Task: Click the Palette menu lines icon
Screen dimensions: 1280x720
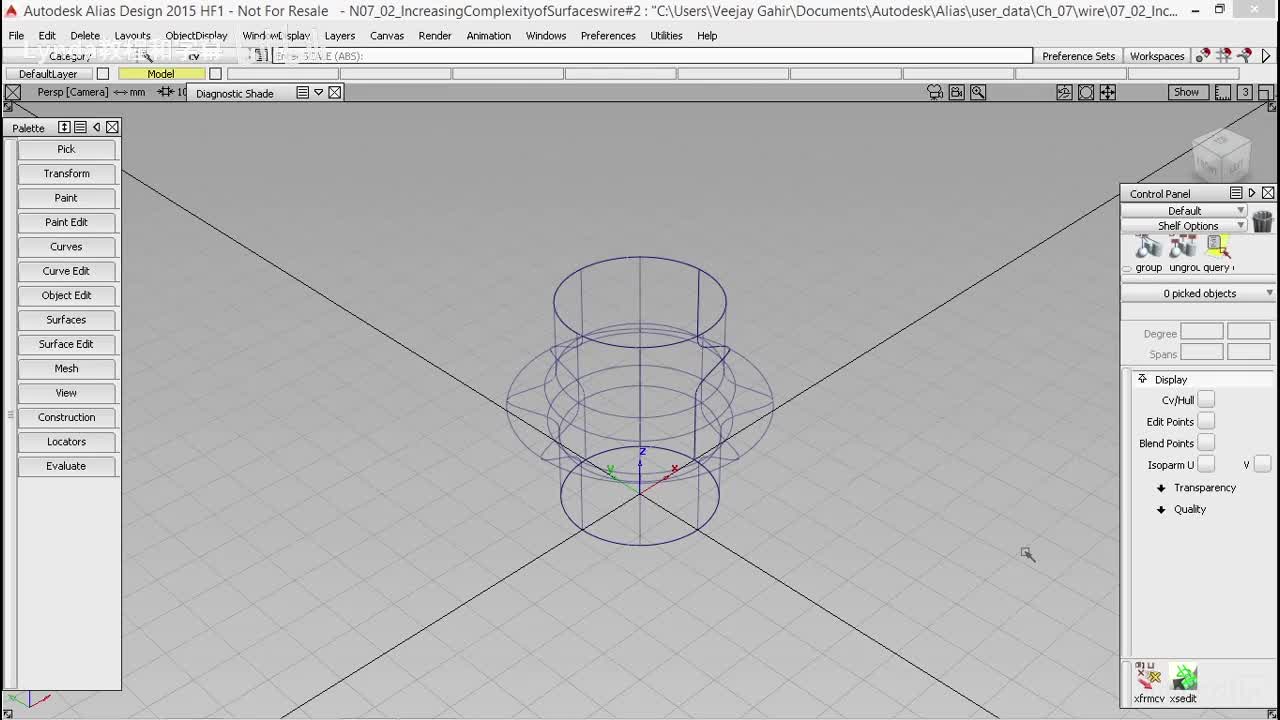Action: tap(80, 127)
